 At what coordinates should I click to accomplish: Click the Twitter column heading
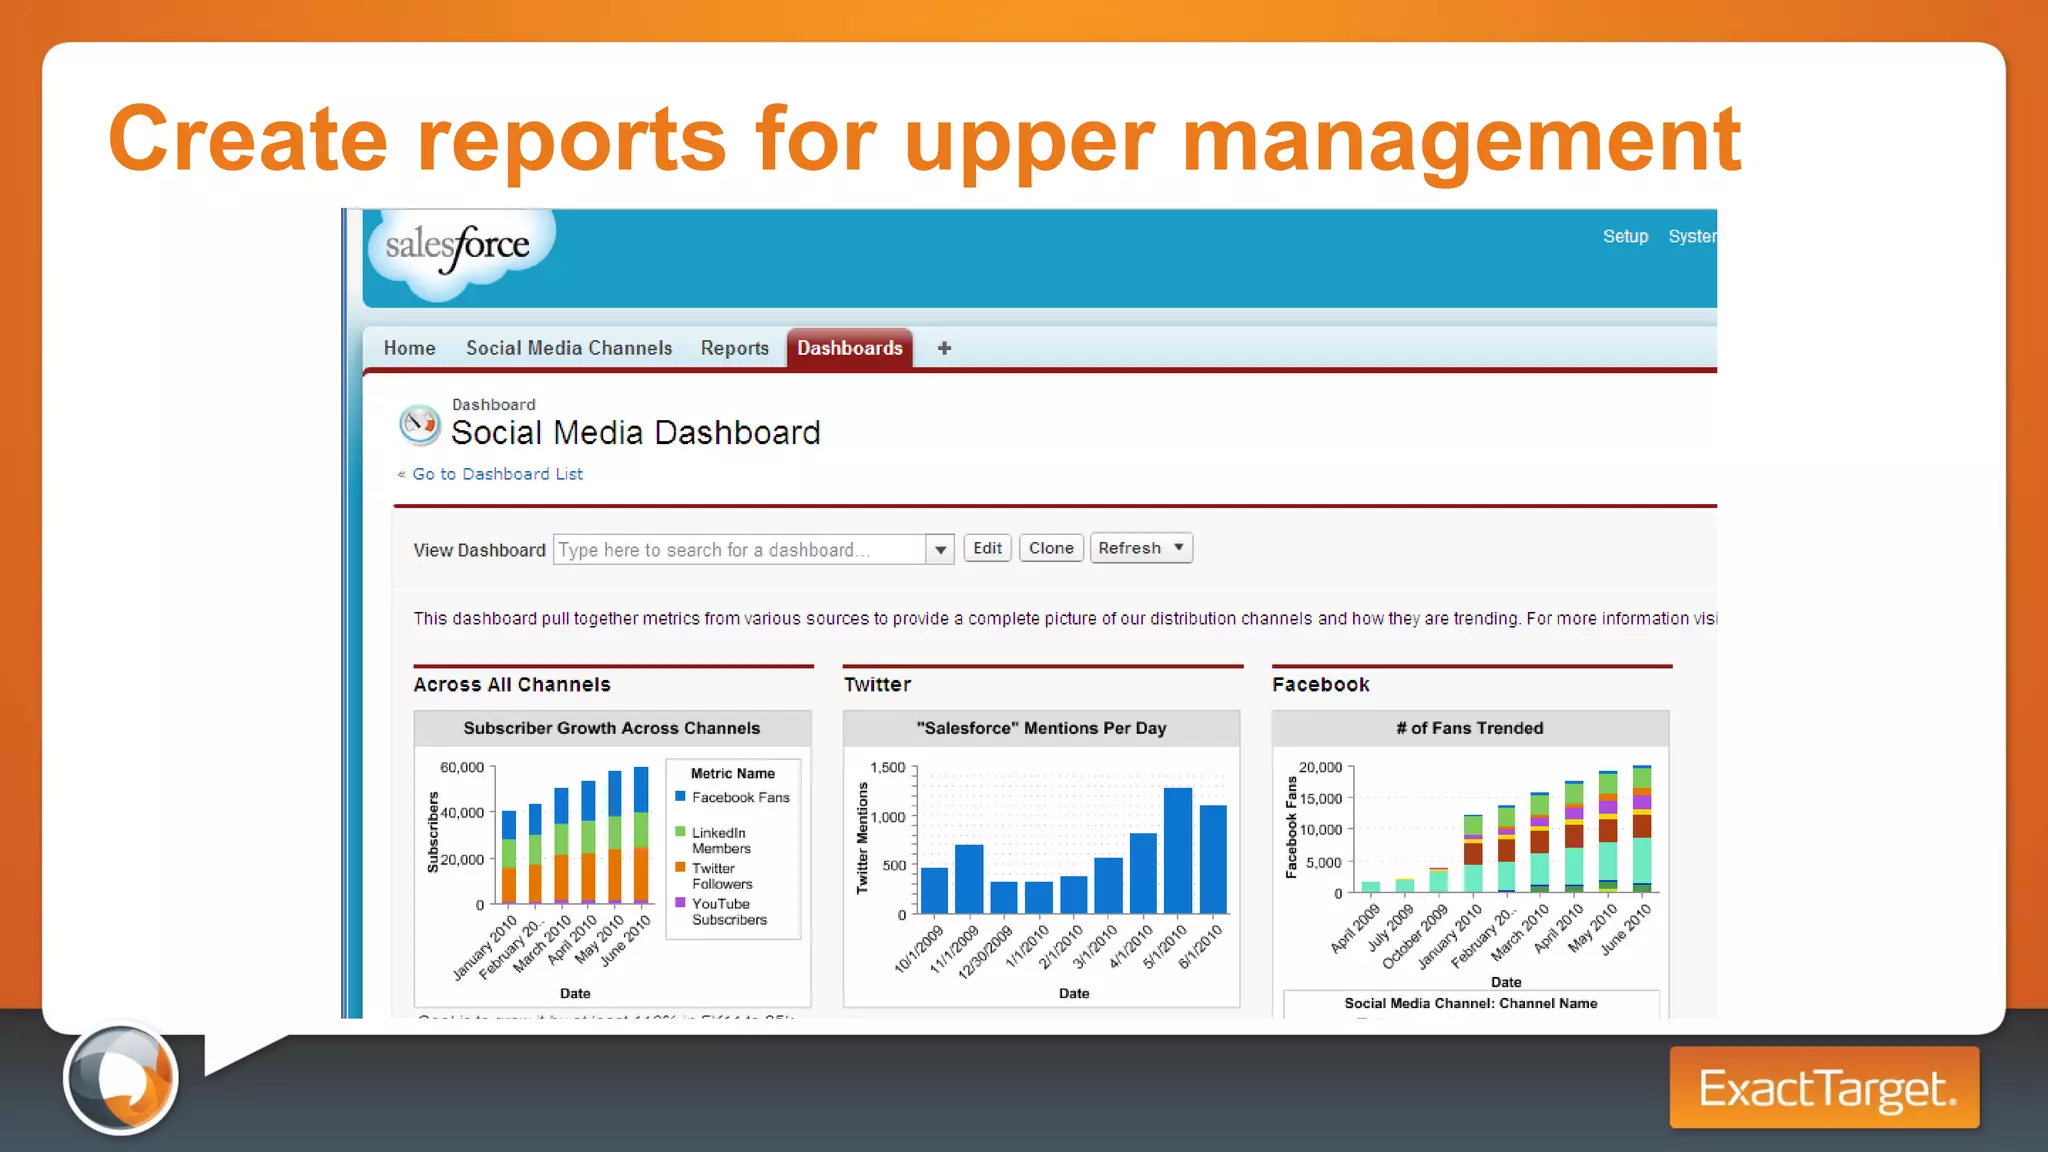point(877,685)
